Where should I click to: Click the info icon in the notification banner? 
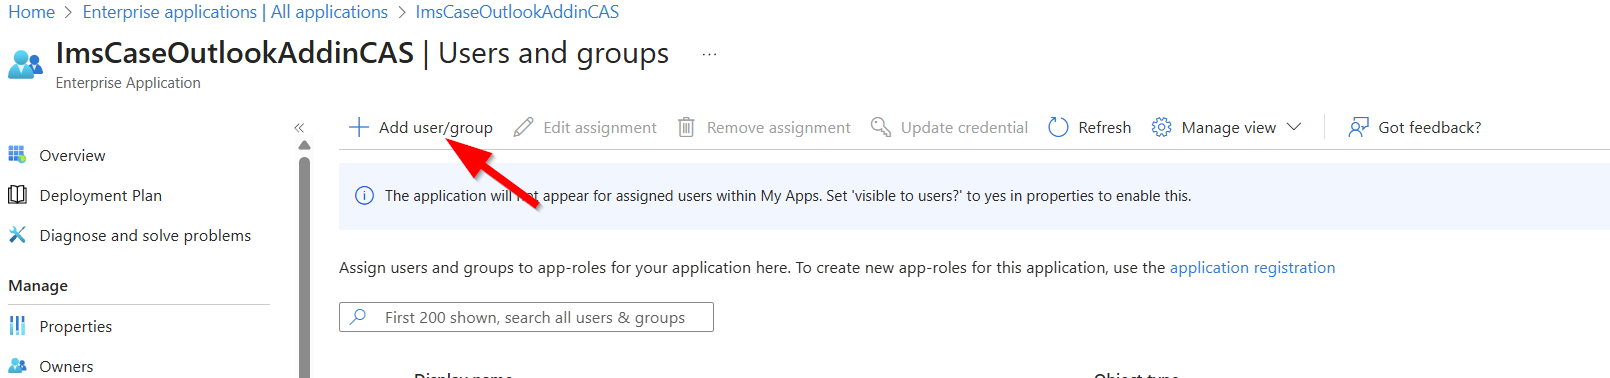click(x=365, y=195)
